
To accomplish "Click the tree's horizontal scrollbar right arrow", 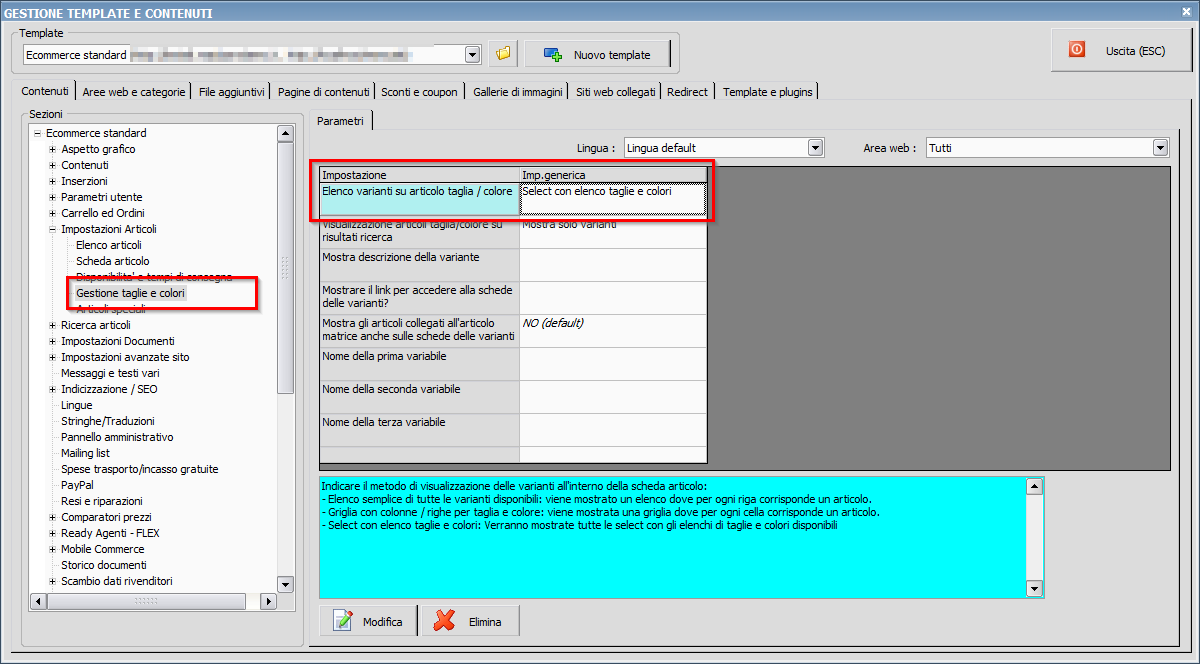I will tap(268, 601).
